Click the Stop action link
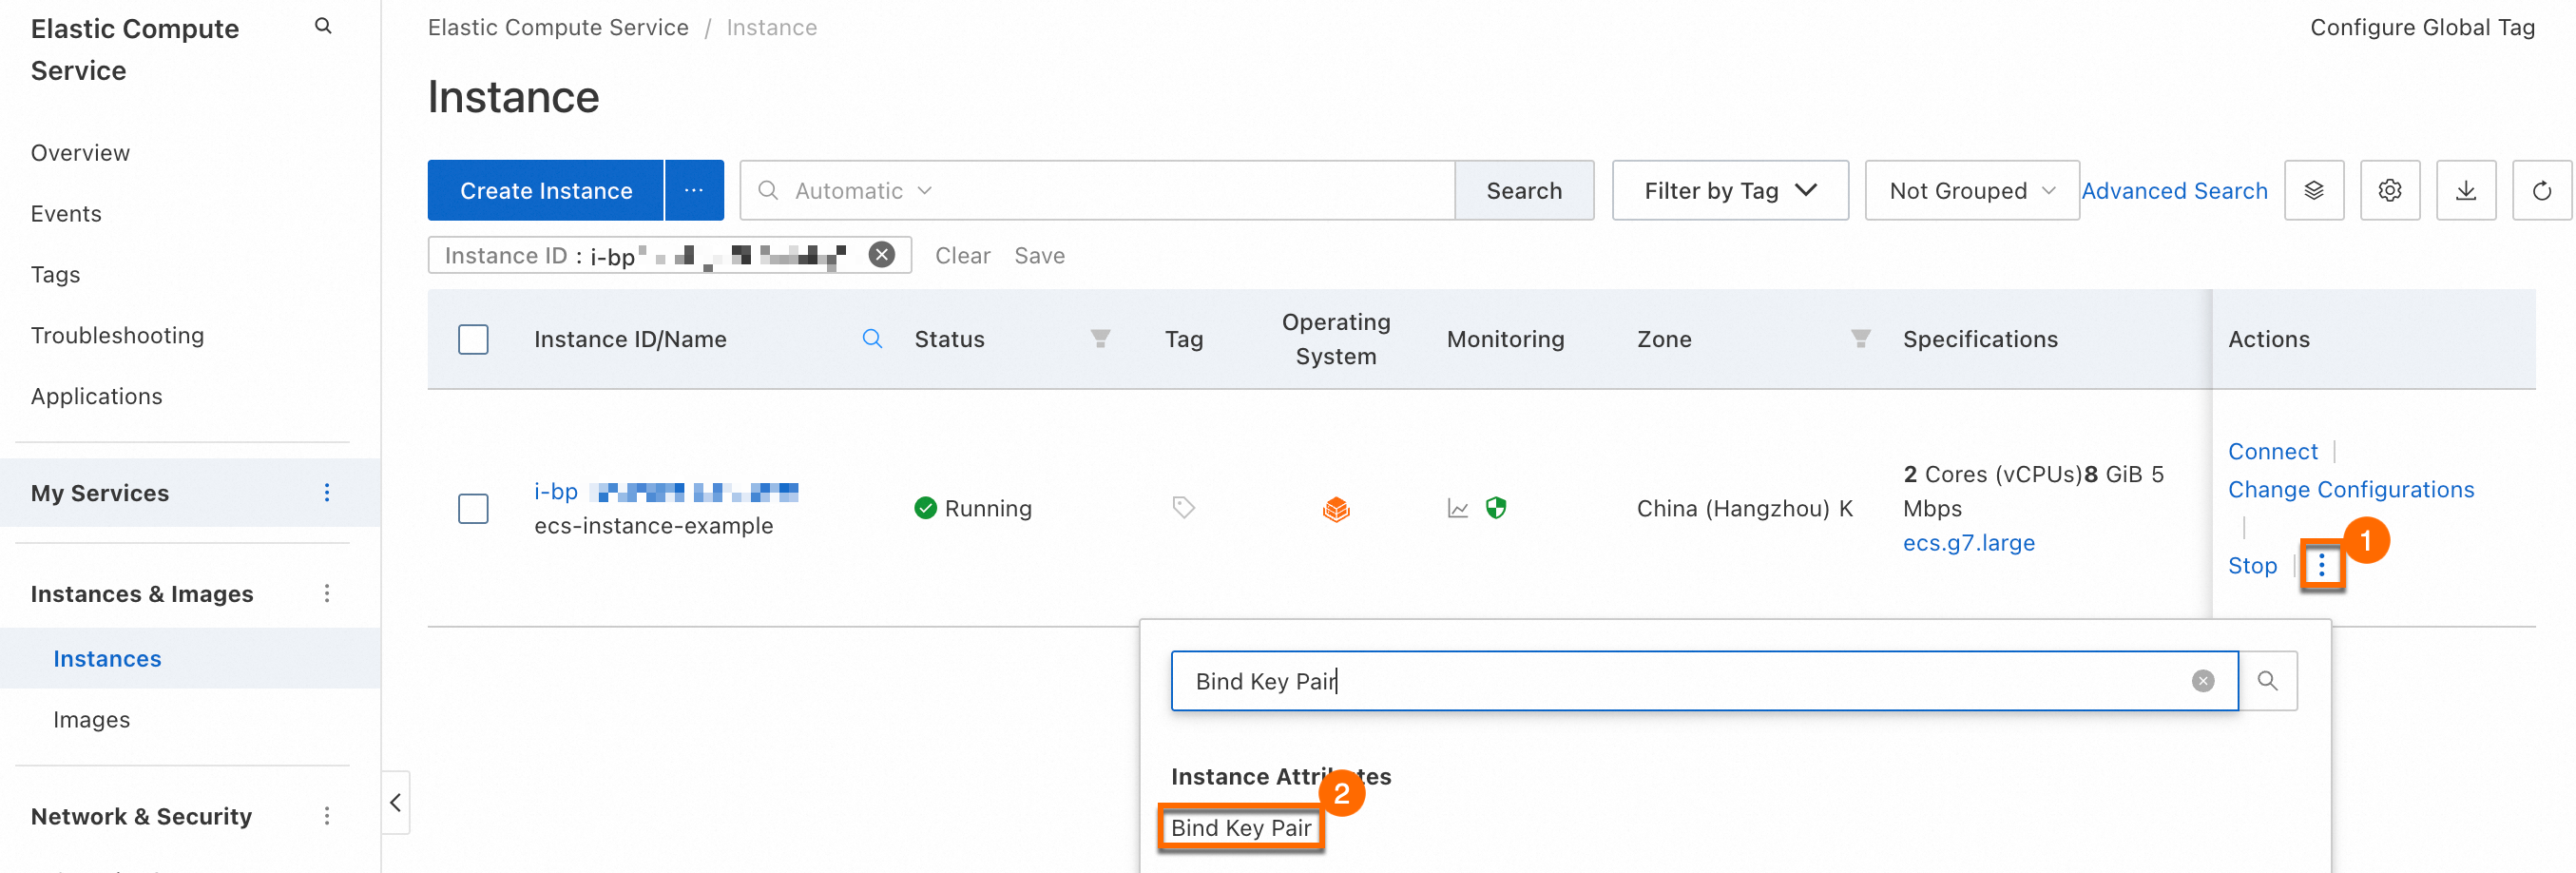 pyautogui.click(x=2252, y=566)
